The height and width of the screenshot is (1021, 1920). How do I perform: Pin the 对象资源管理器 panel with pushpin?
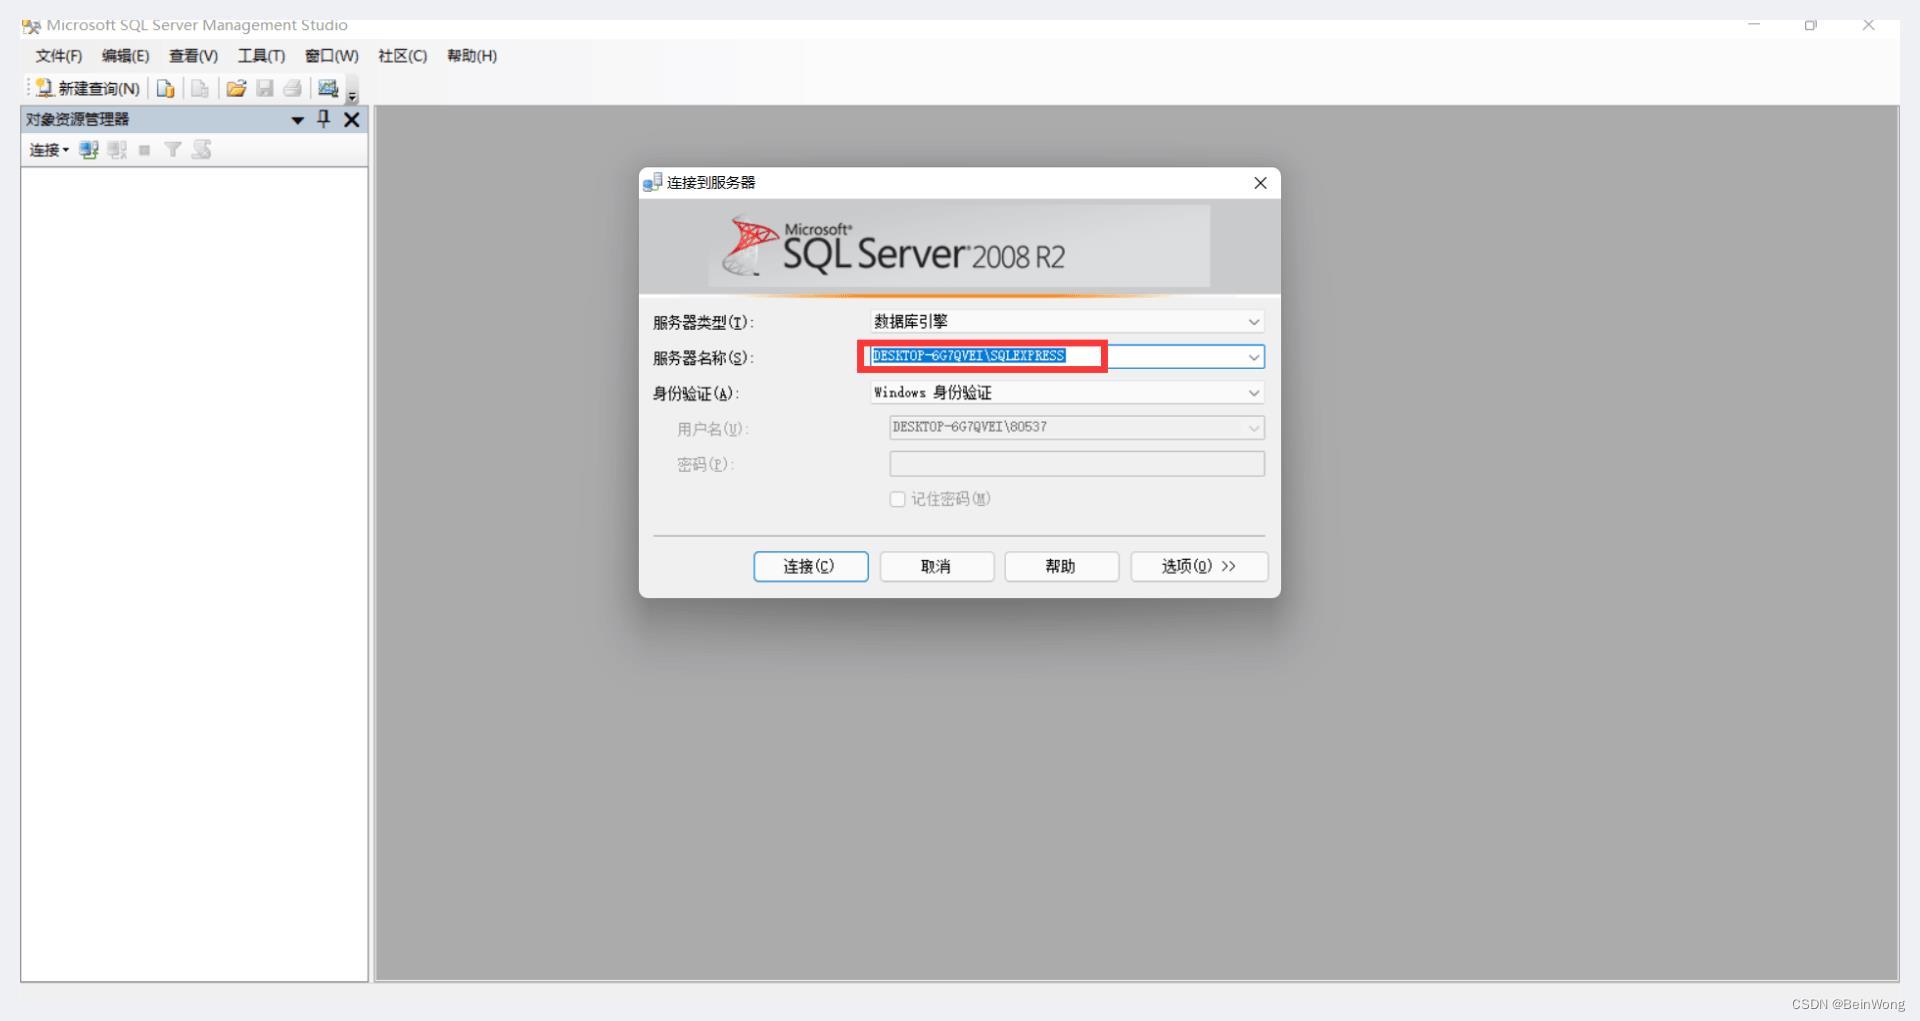(323, 119)
